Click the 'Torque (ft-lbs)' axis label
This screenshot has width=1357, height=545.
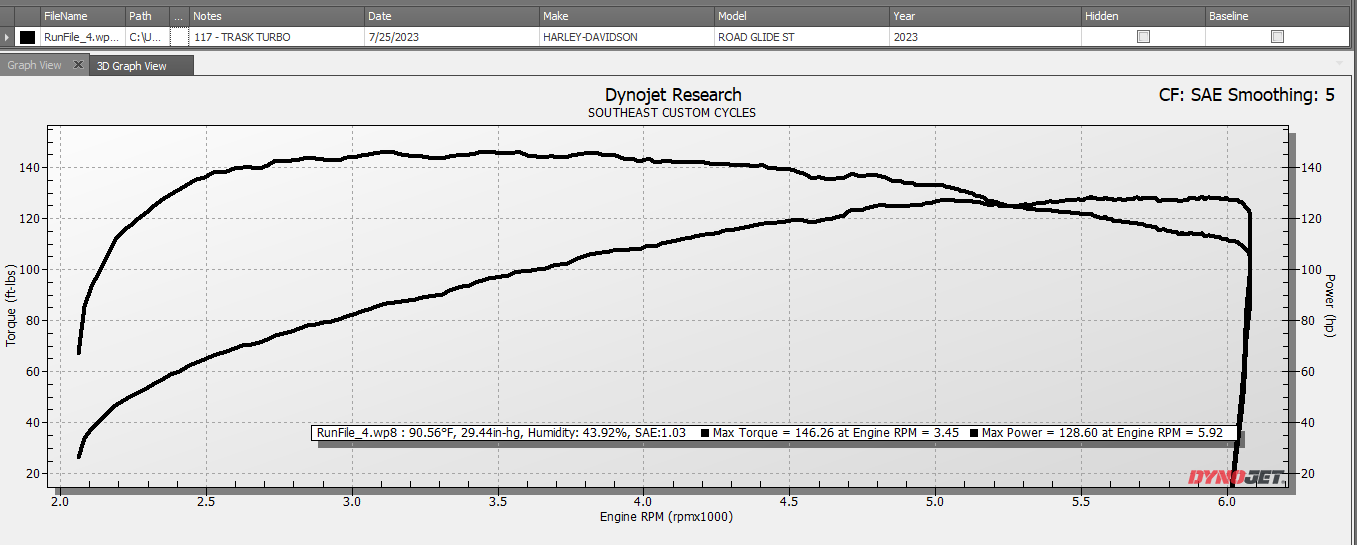pyautogui.click(x=12, y=304)
